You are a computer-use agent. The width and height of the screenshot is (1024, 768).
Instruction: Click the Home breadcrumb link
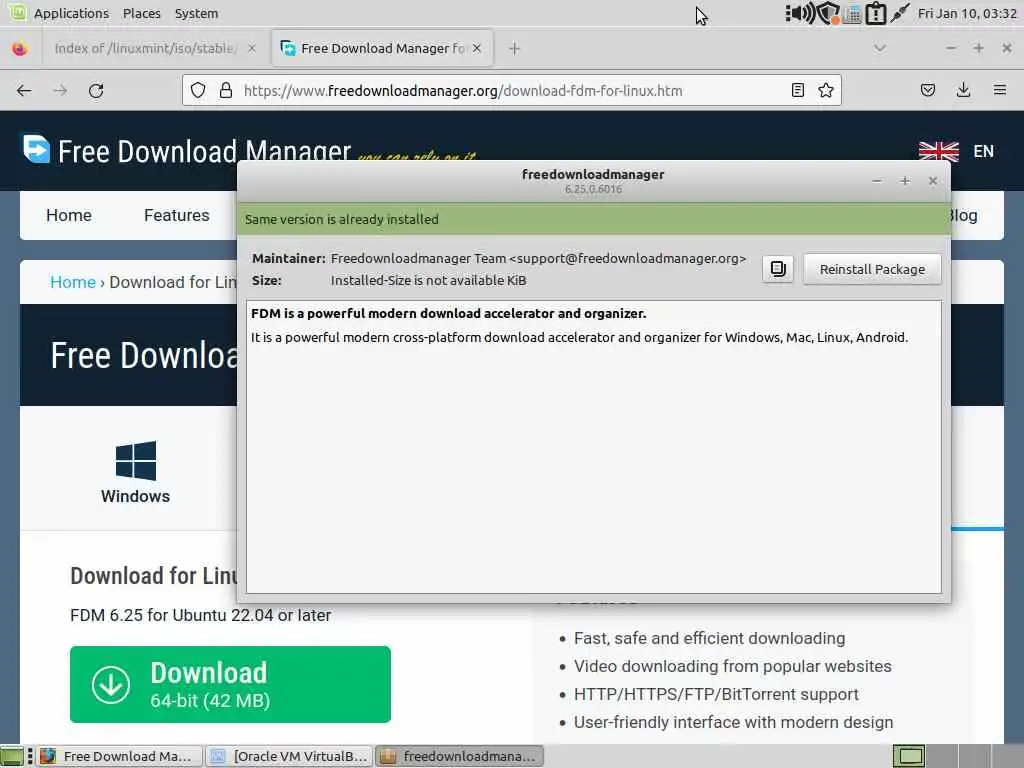coord(72,282)
